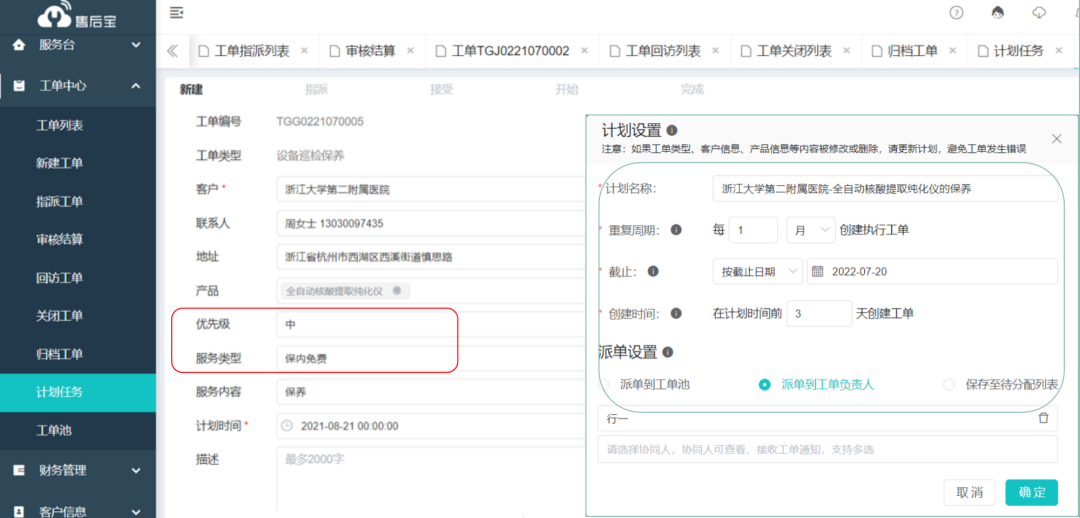
Task: Open help via question mark icon
Action: coord(956,12)
